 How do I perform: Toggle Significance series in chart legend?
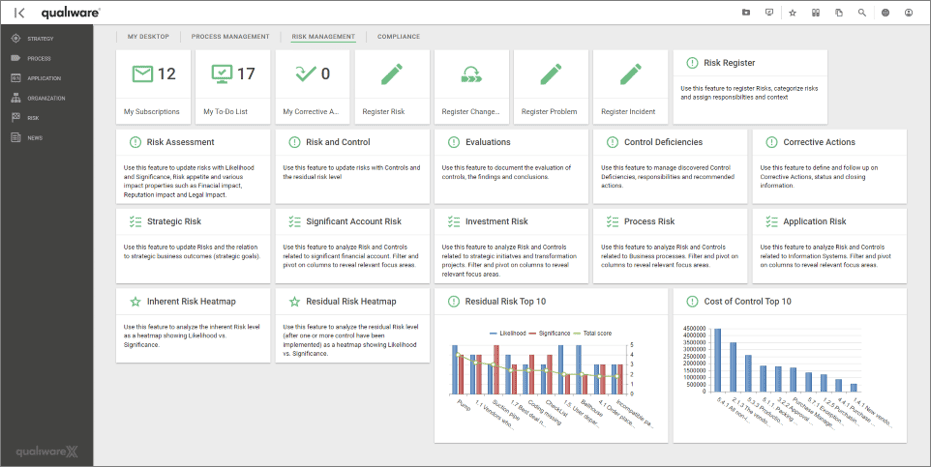coord(549,333)
